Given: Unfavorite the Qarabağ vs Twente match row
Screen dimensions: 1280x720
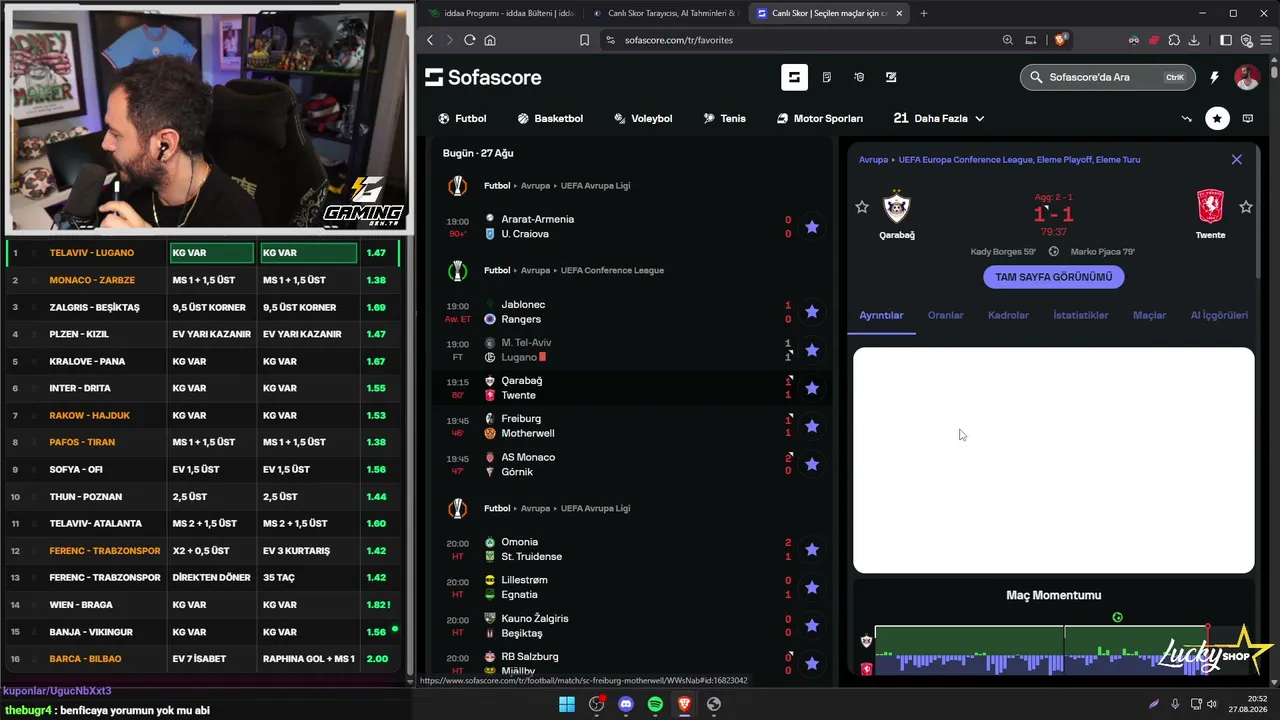Looking at the screenshot, I should [812, 388].
